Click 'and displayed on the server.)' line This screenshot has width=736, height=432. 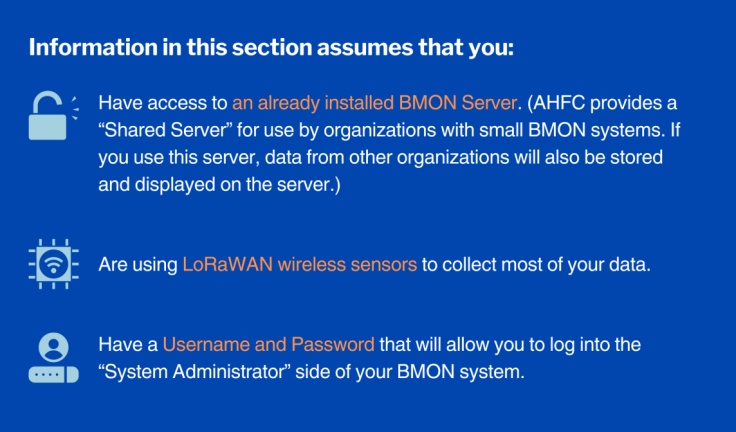[219, 185]
